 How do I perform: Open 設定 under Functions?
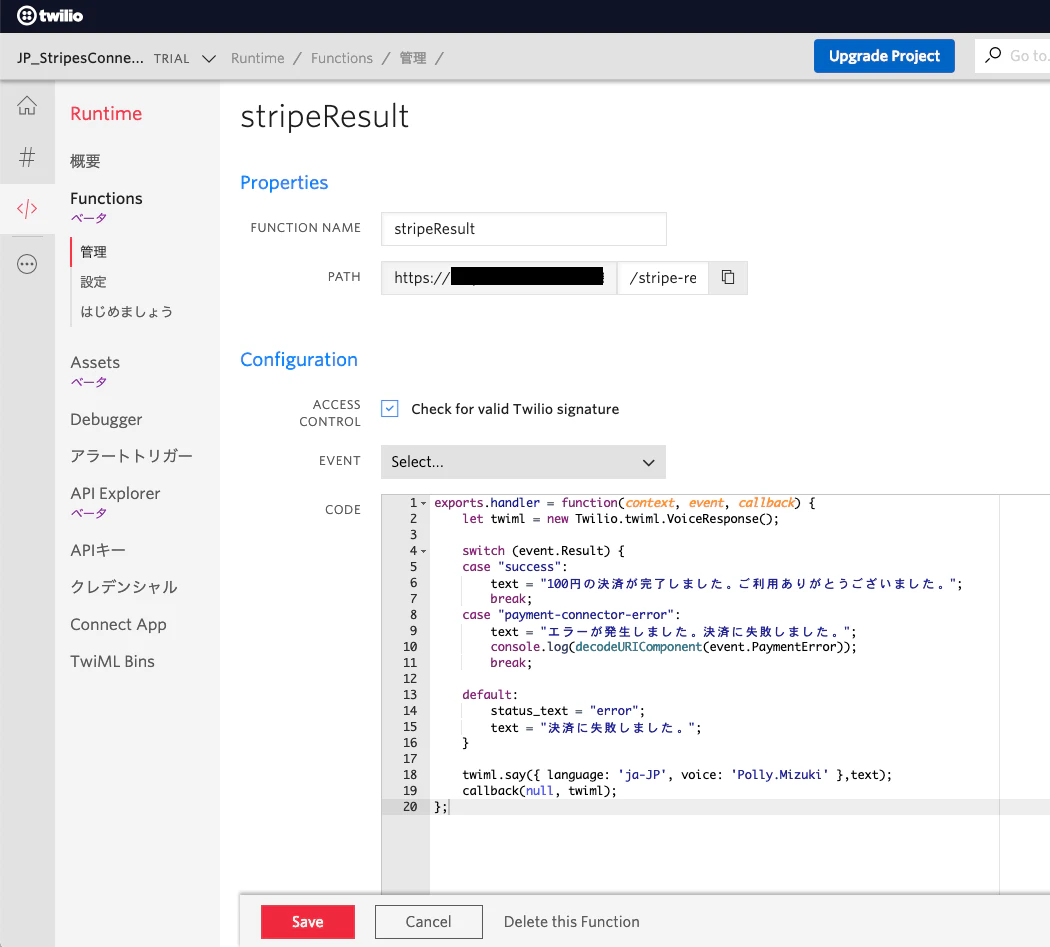(93, 282)
